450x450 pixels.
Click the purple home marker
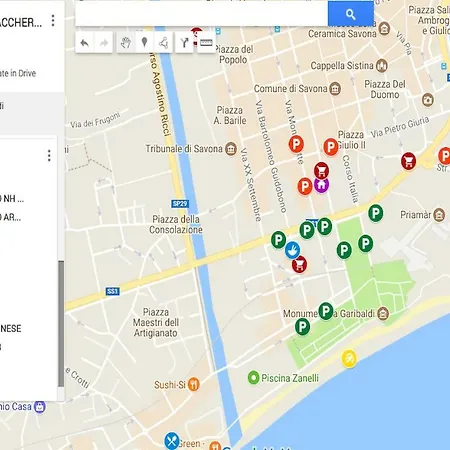click(321, 185)
